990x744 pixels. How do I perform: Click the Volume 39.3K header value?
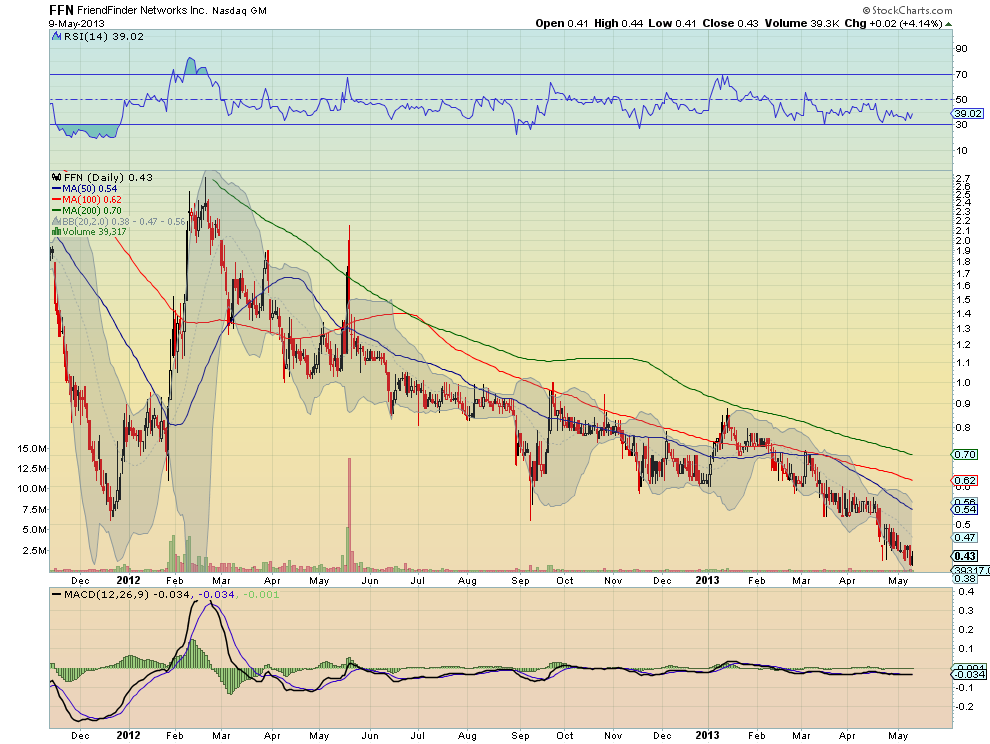coord(802,23)
